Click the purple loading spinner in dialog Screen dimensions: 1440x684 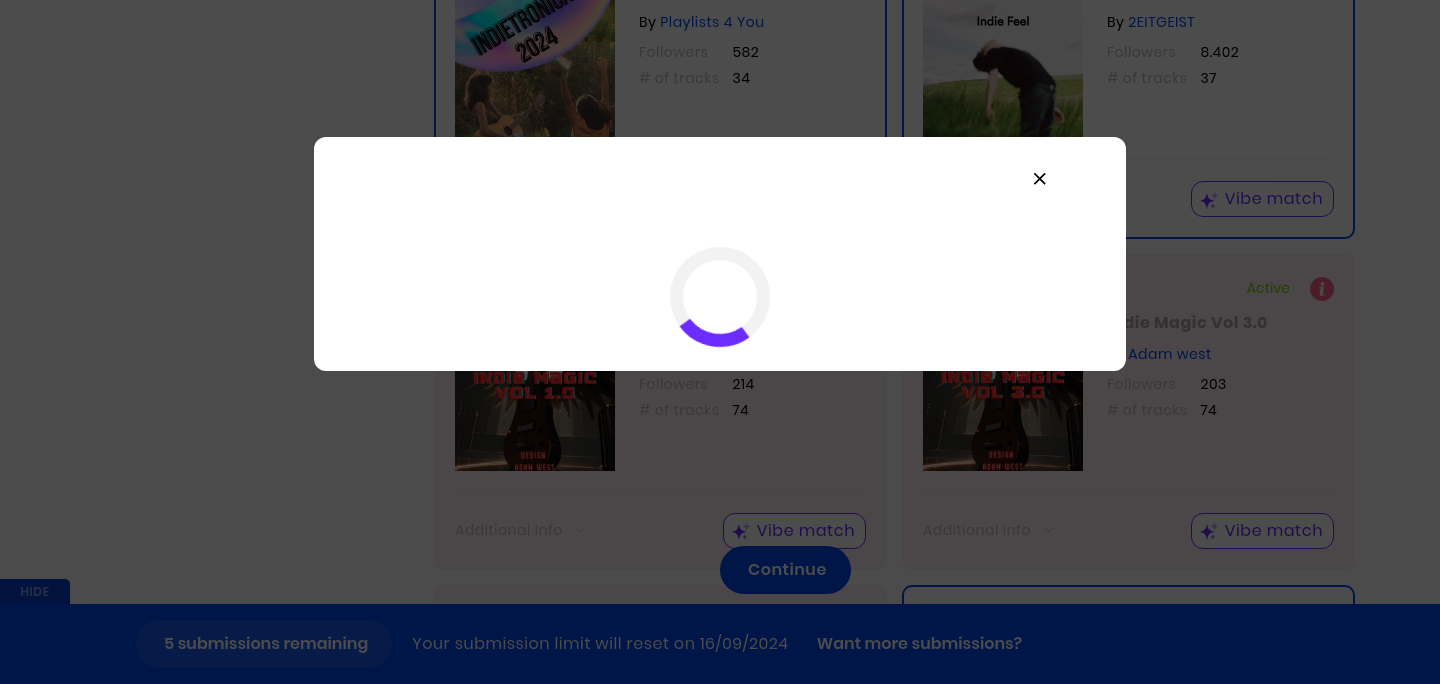point(720,297)
